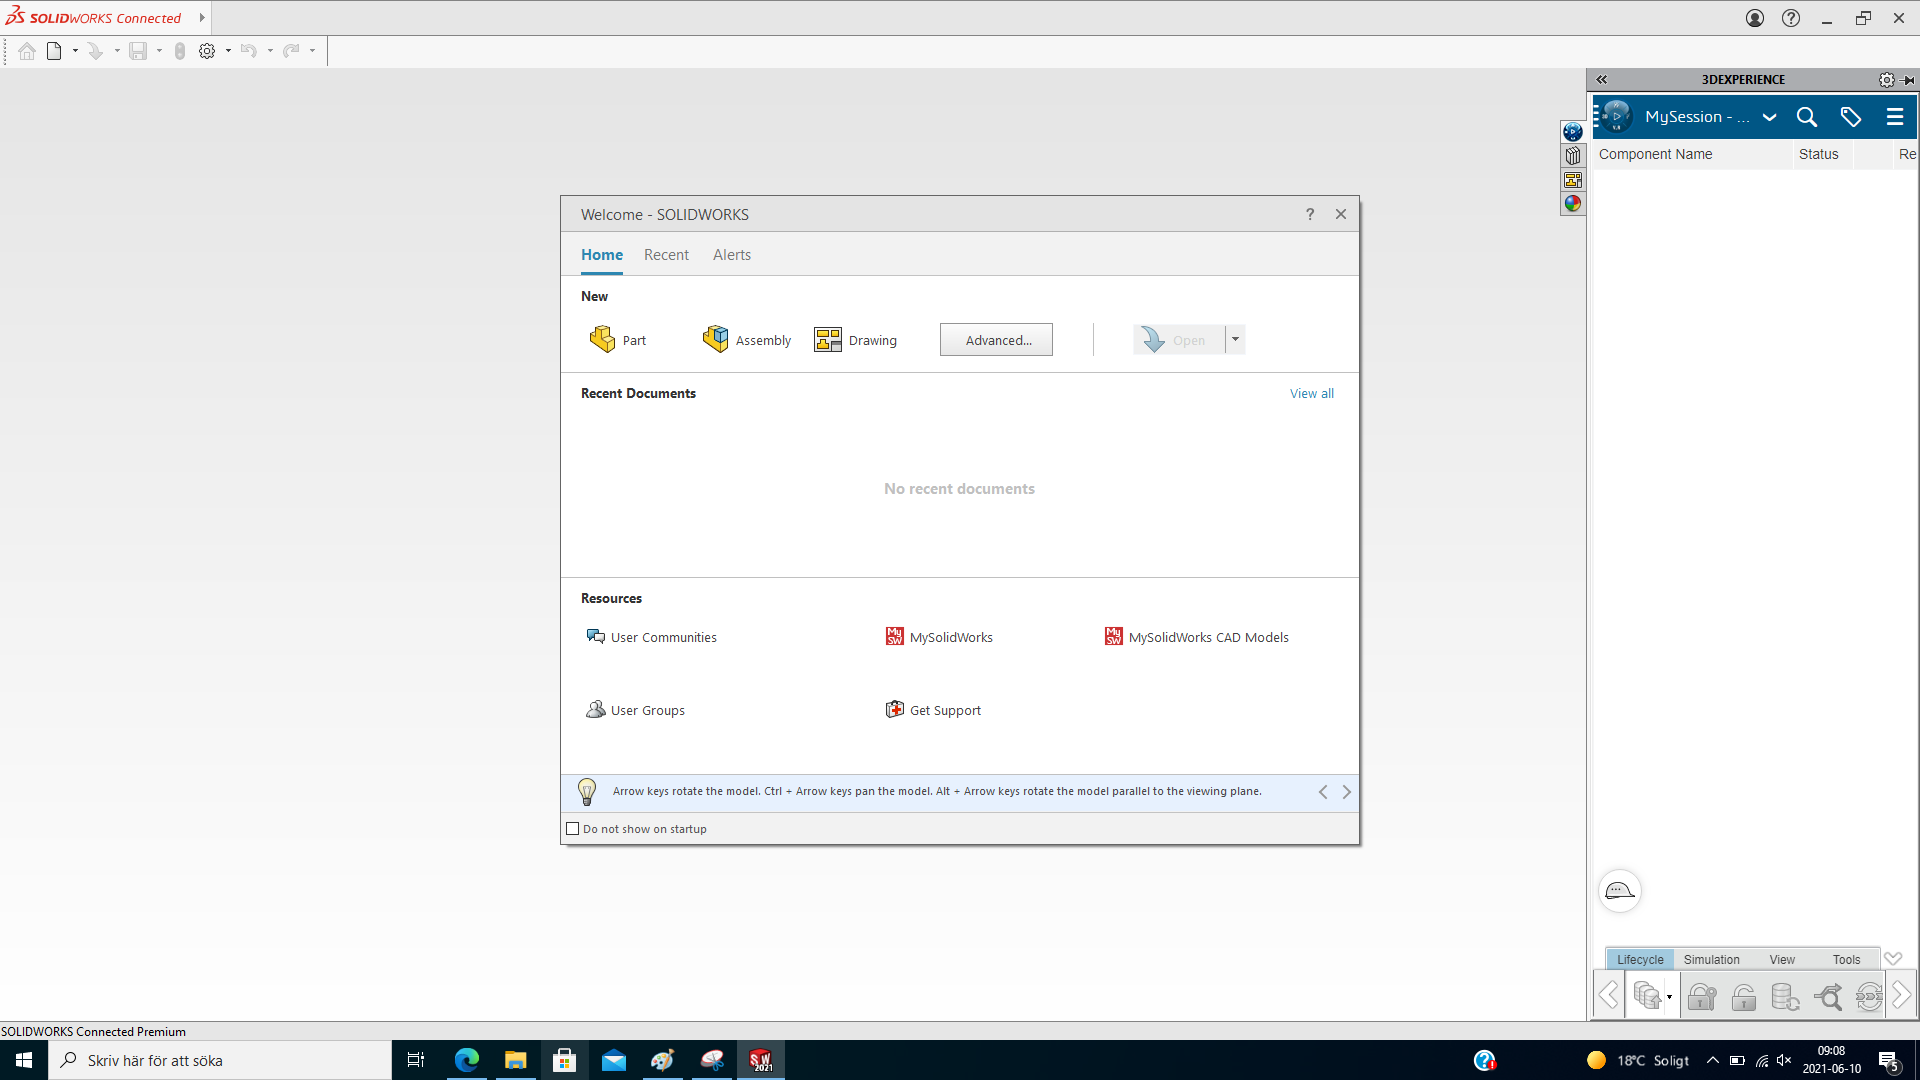1920x1080 pixels.
Task: Expand the SOLIDWORKS Connected menu arrow
Action: pyautogui.click(x=202, y=18)
